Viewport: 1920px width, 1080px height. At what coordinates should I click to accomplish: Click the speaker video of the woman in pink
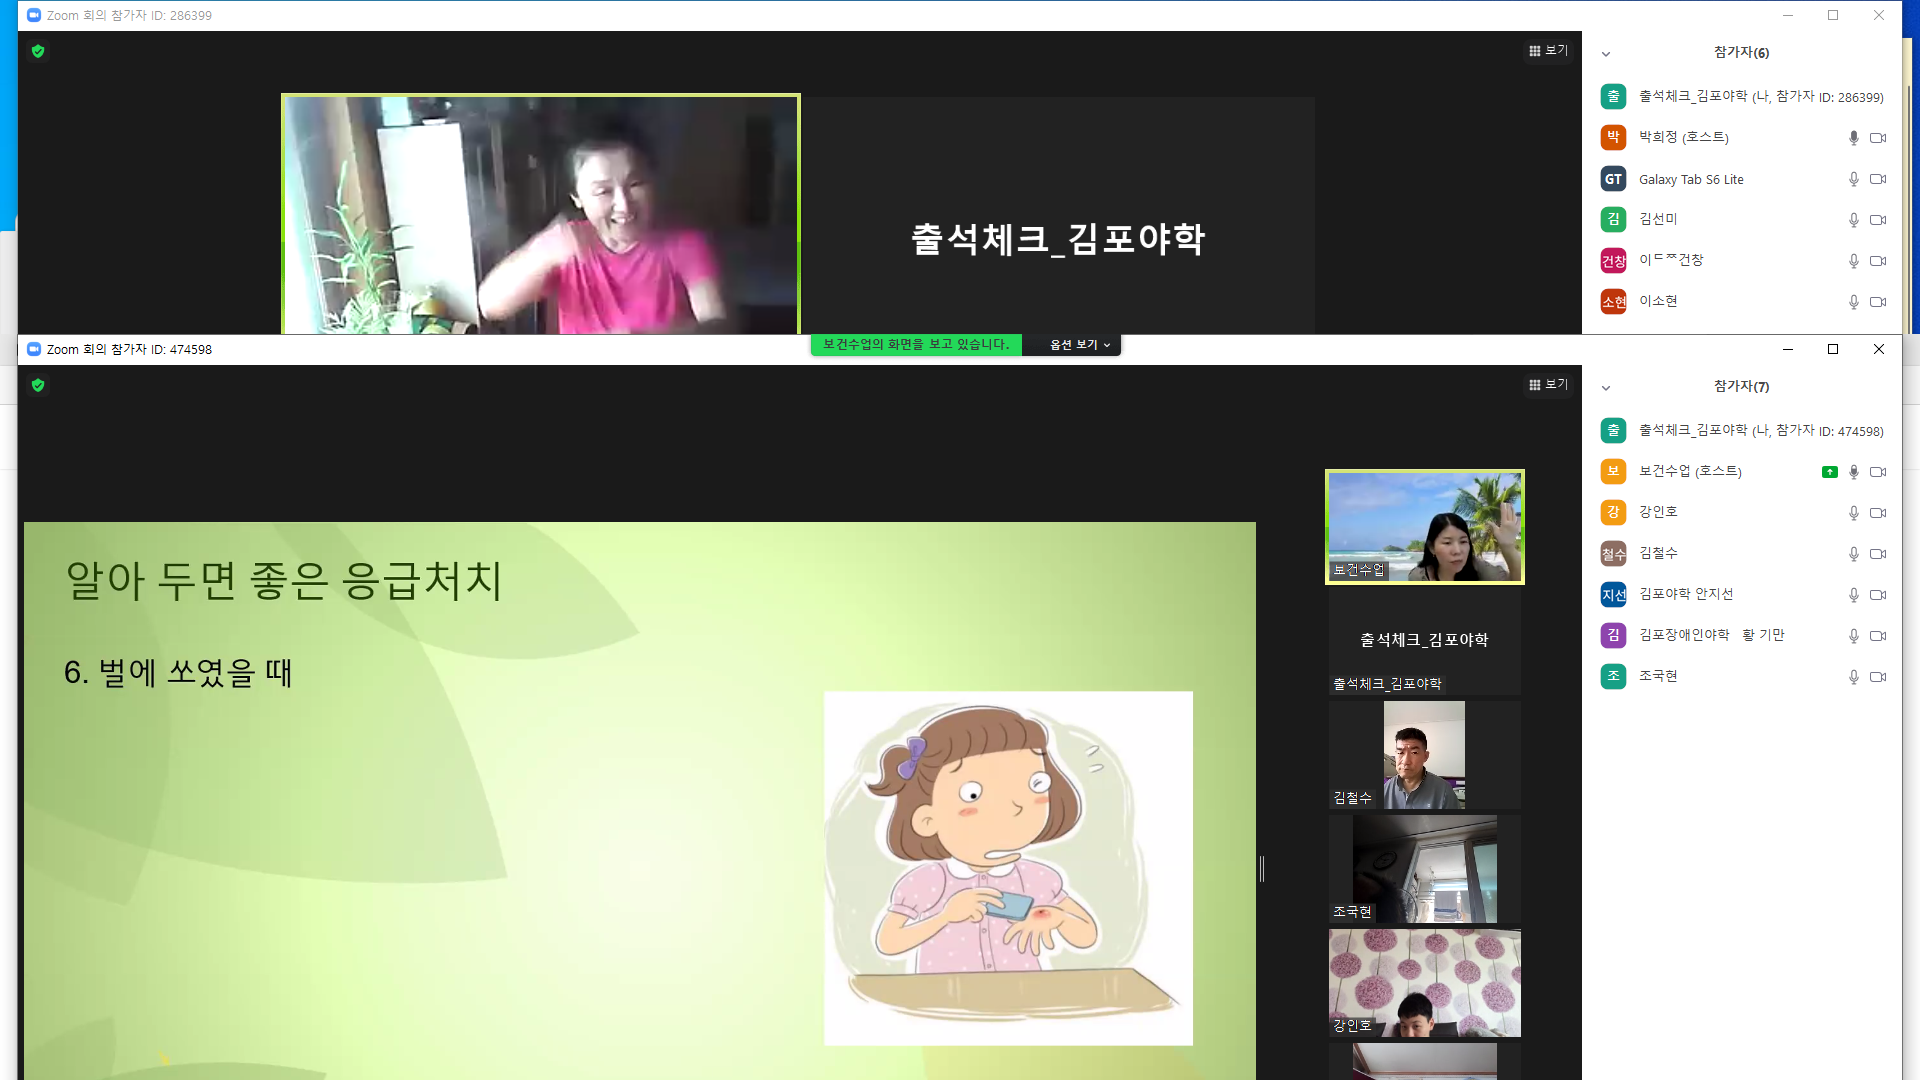tap(541, 214)
